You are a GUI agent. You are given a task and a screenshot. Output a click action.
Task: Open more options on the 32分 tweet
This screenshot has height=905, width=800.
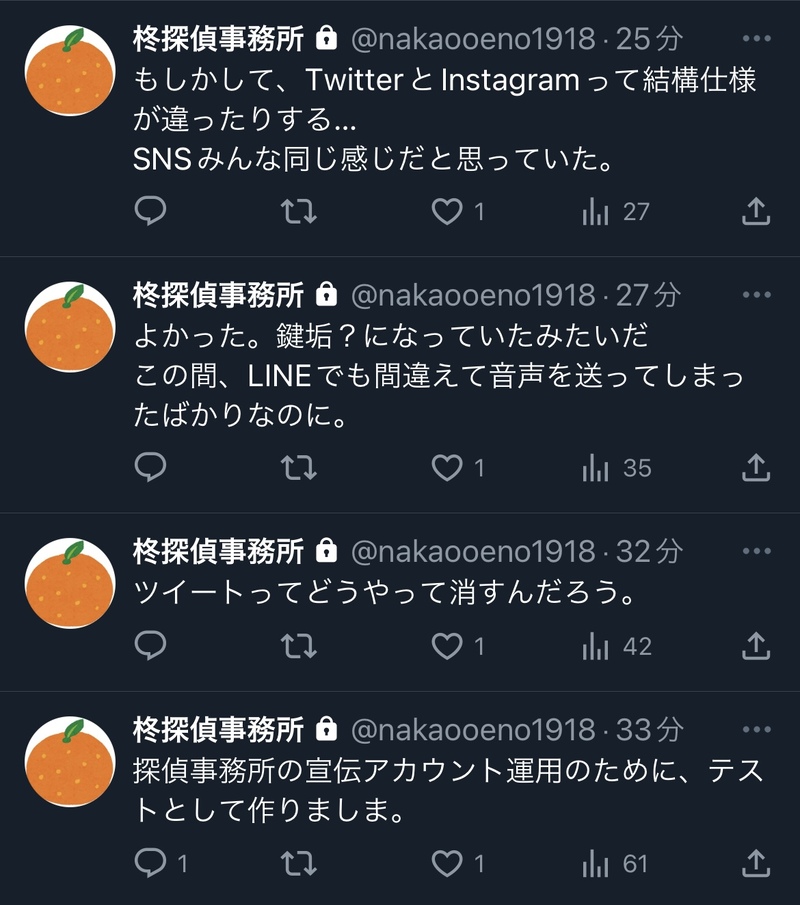tap(757, 551)
